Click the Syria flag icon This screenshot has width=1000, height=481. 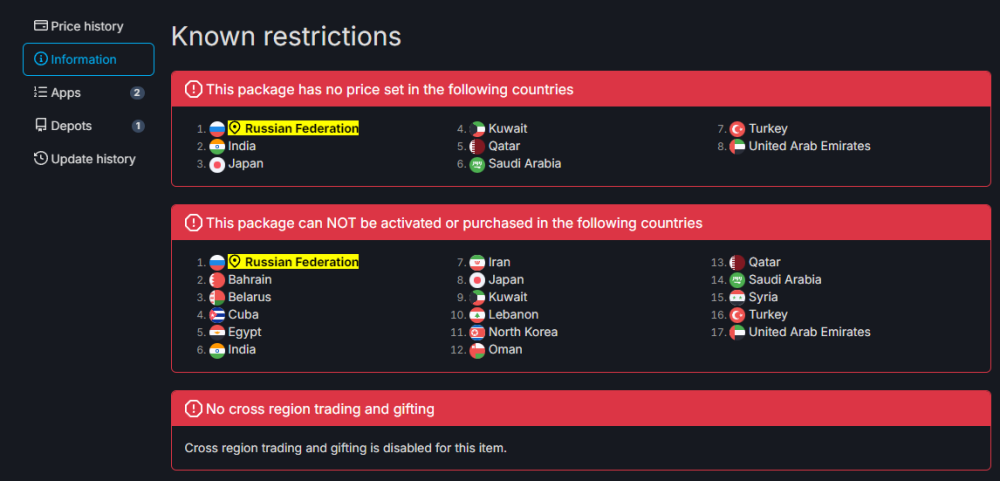[737, 297]
